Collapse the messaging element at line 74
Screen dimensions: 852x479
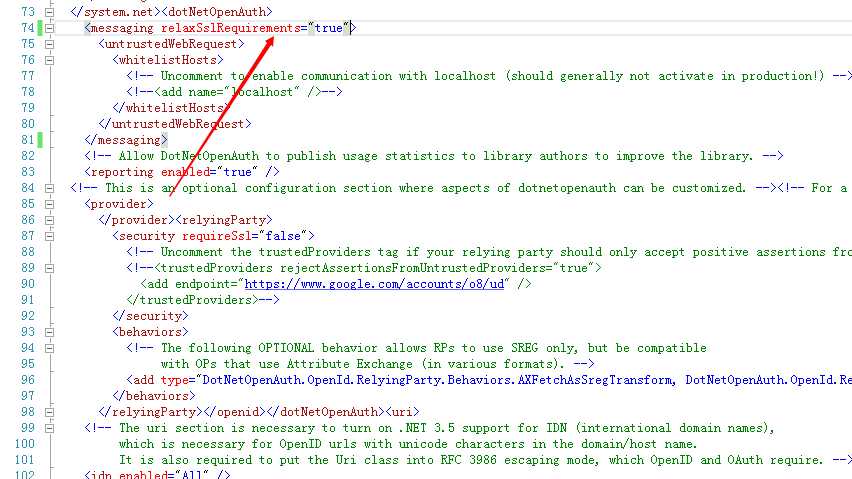(x=49, y=28)
